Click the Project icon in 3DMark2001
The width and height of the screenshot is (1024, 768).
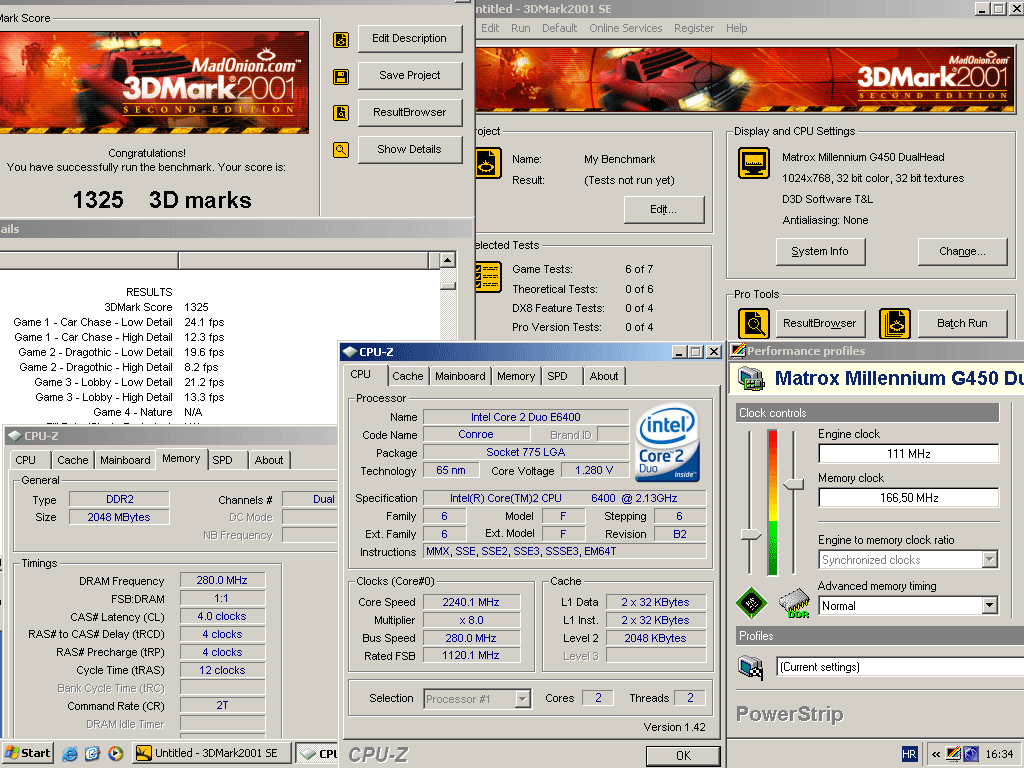488,163
